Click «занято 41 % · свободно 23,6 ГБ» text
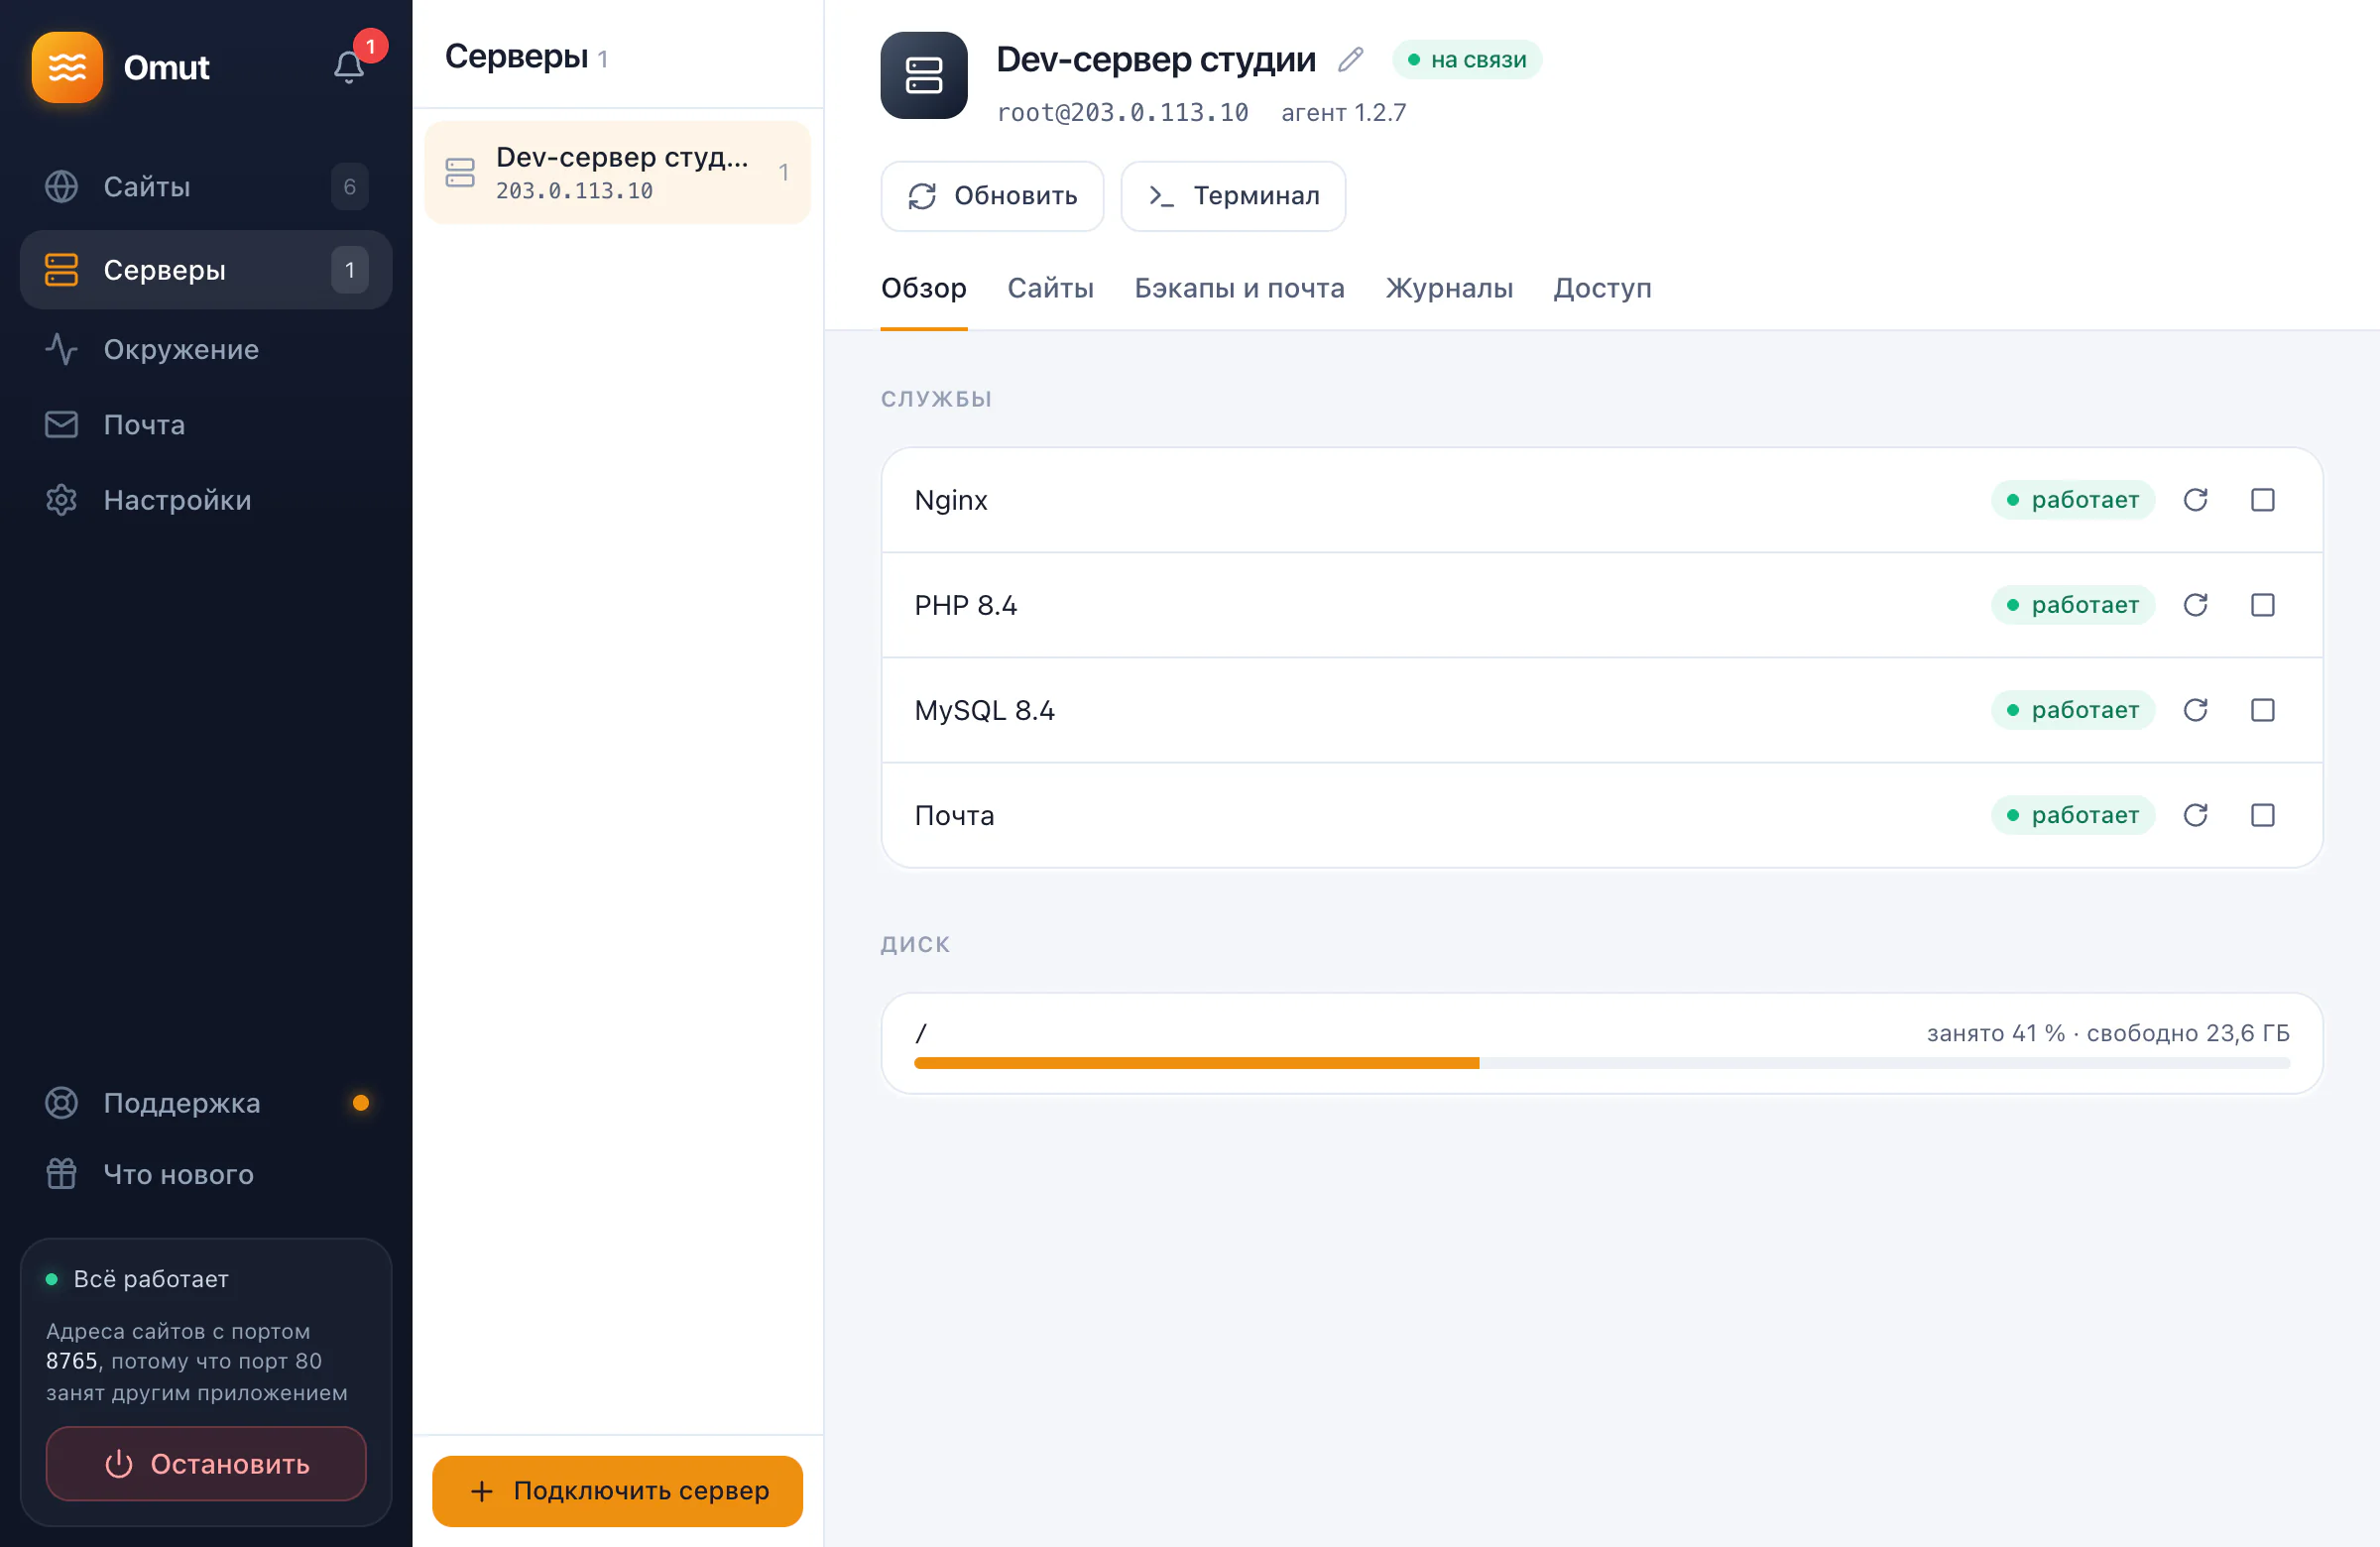This screenshot has width=2380, height=1547. coord(2108,1033)
